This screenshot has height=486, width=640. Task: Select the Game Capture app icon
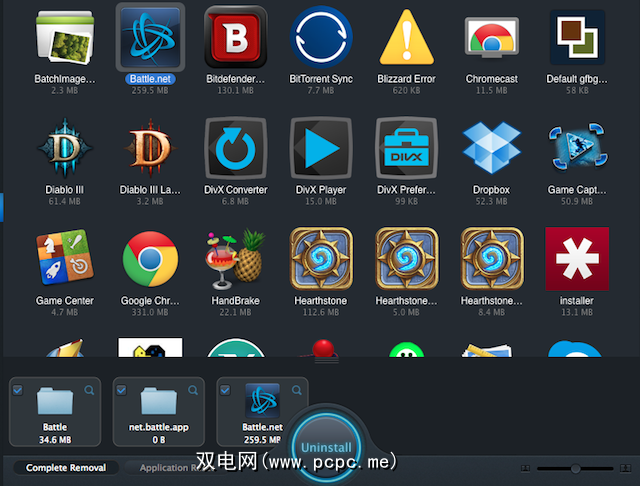[x=577, y=146]
